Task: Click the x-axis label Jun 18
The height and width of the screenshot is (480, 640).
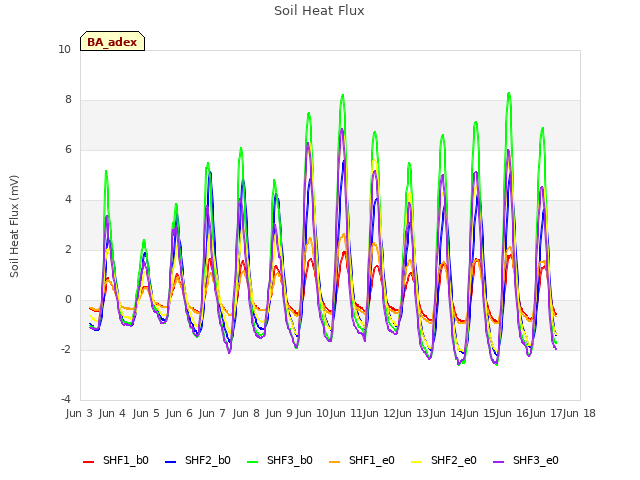Action: (x=579, y=413)
